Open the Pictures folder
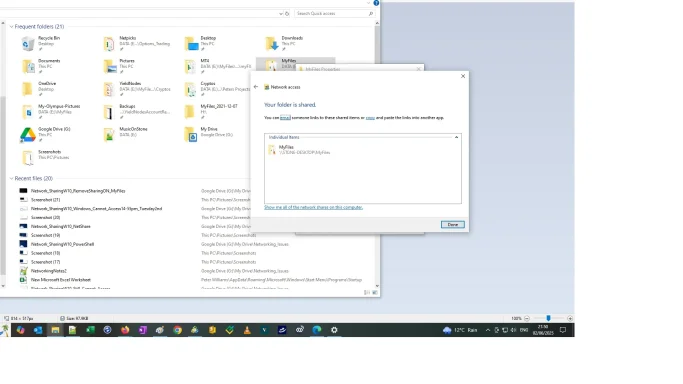Viewport: 683px width, 384px height. [x=109, y=66]
